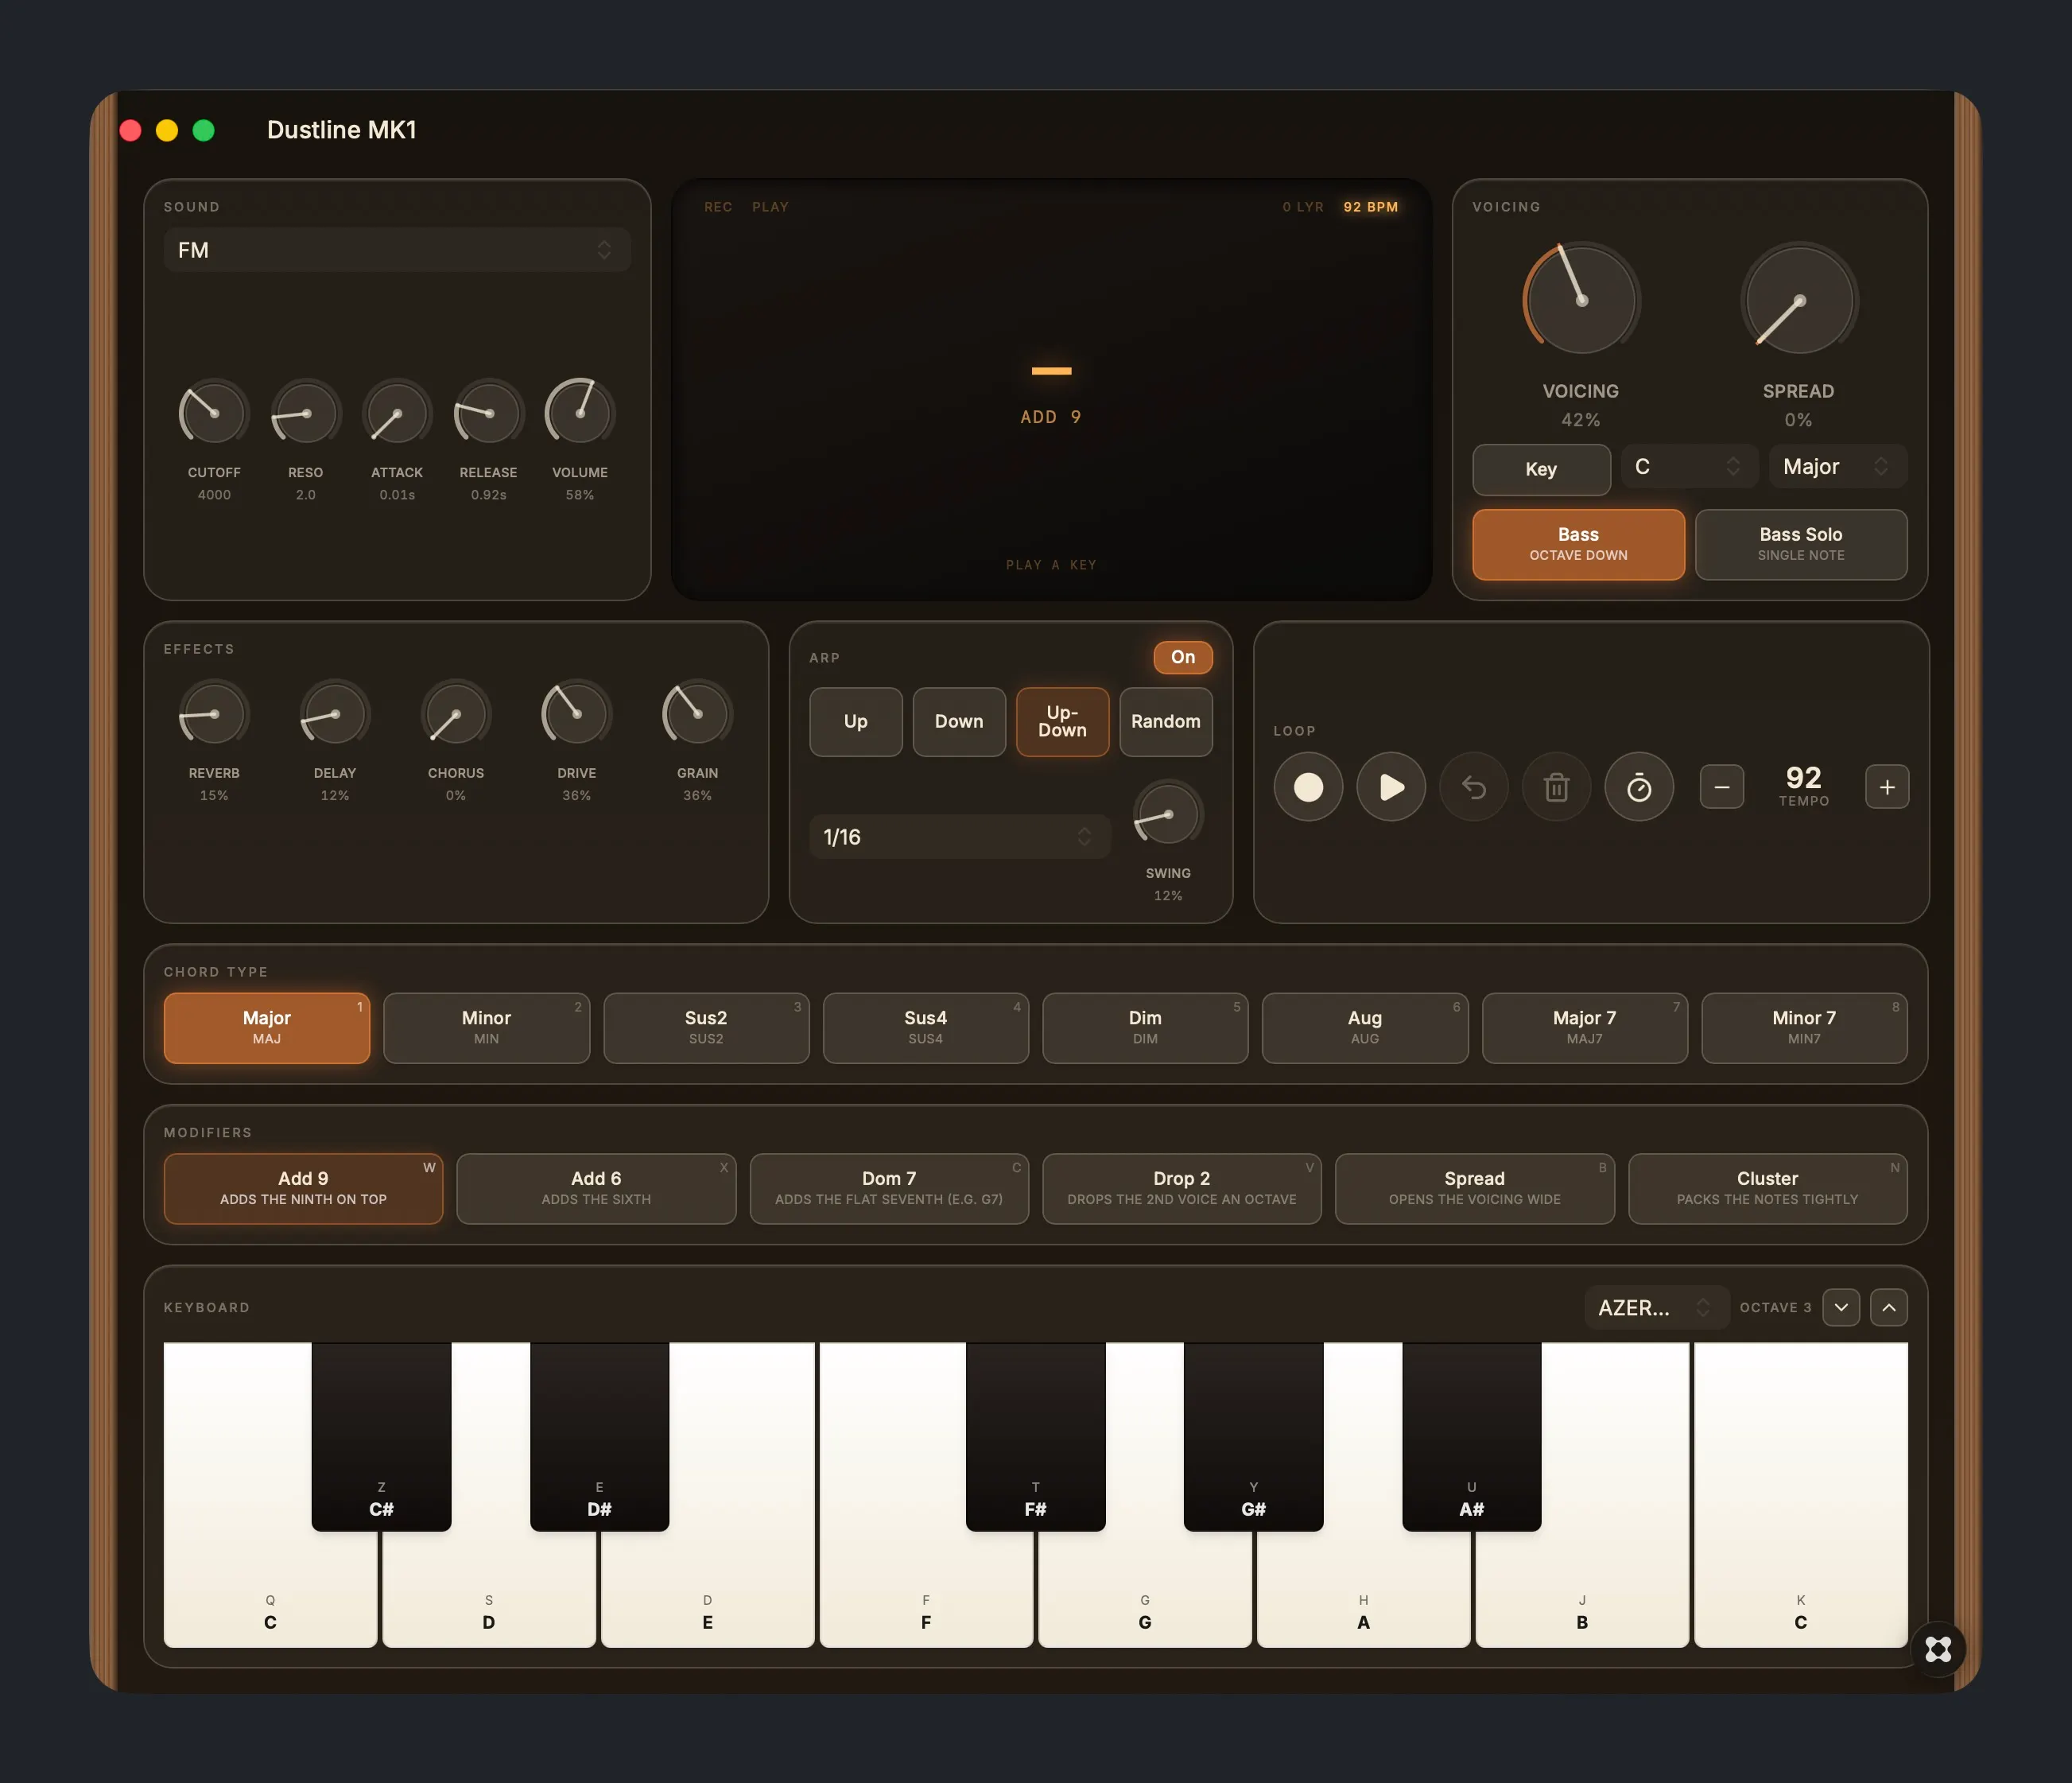
Task: Enable the Cluster modifier
Action: [1768, 1188]
